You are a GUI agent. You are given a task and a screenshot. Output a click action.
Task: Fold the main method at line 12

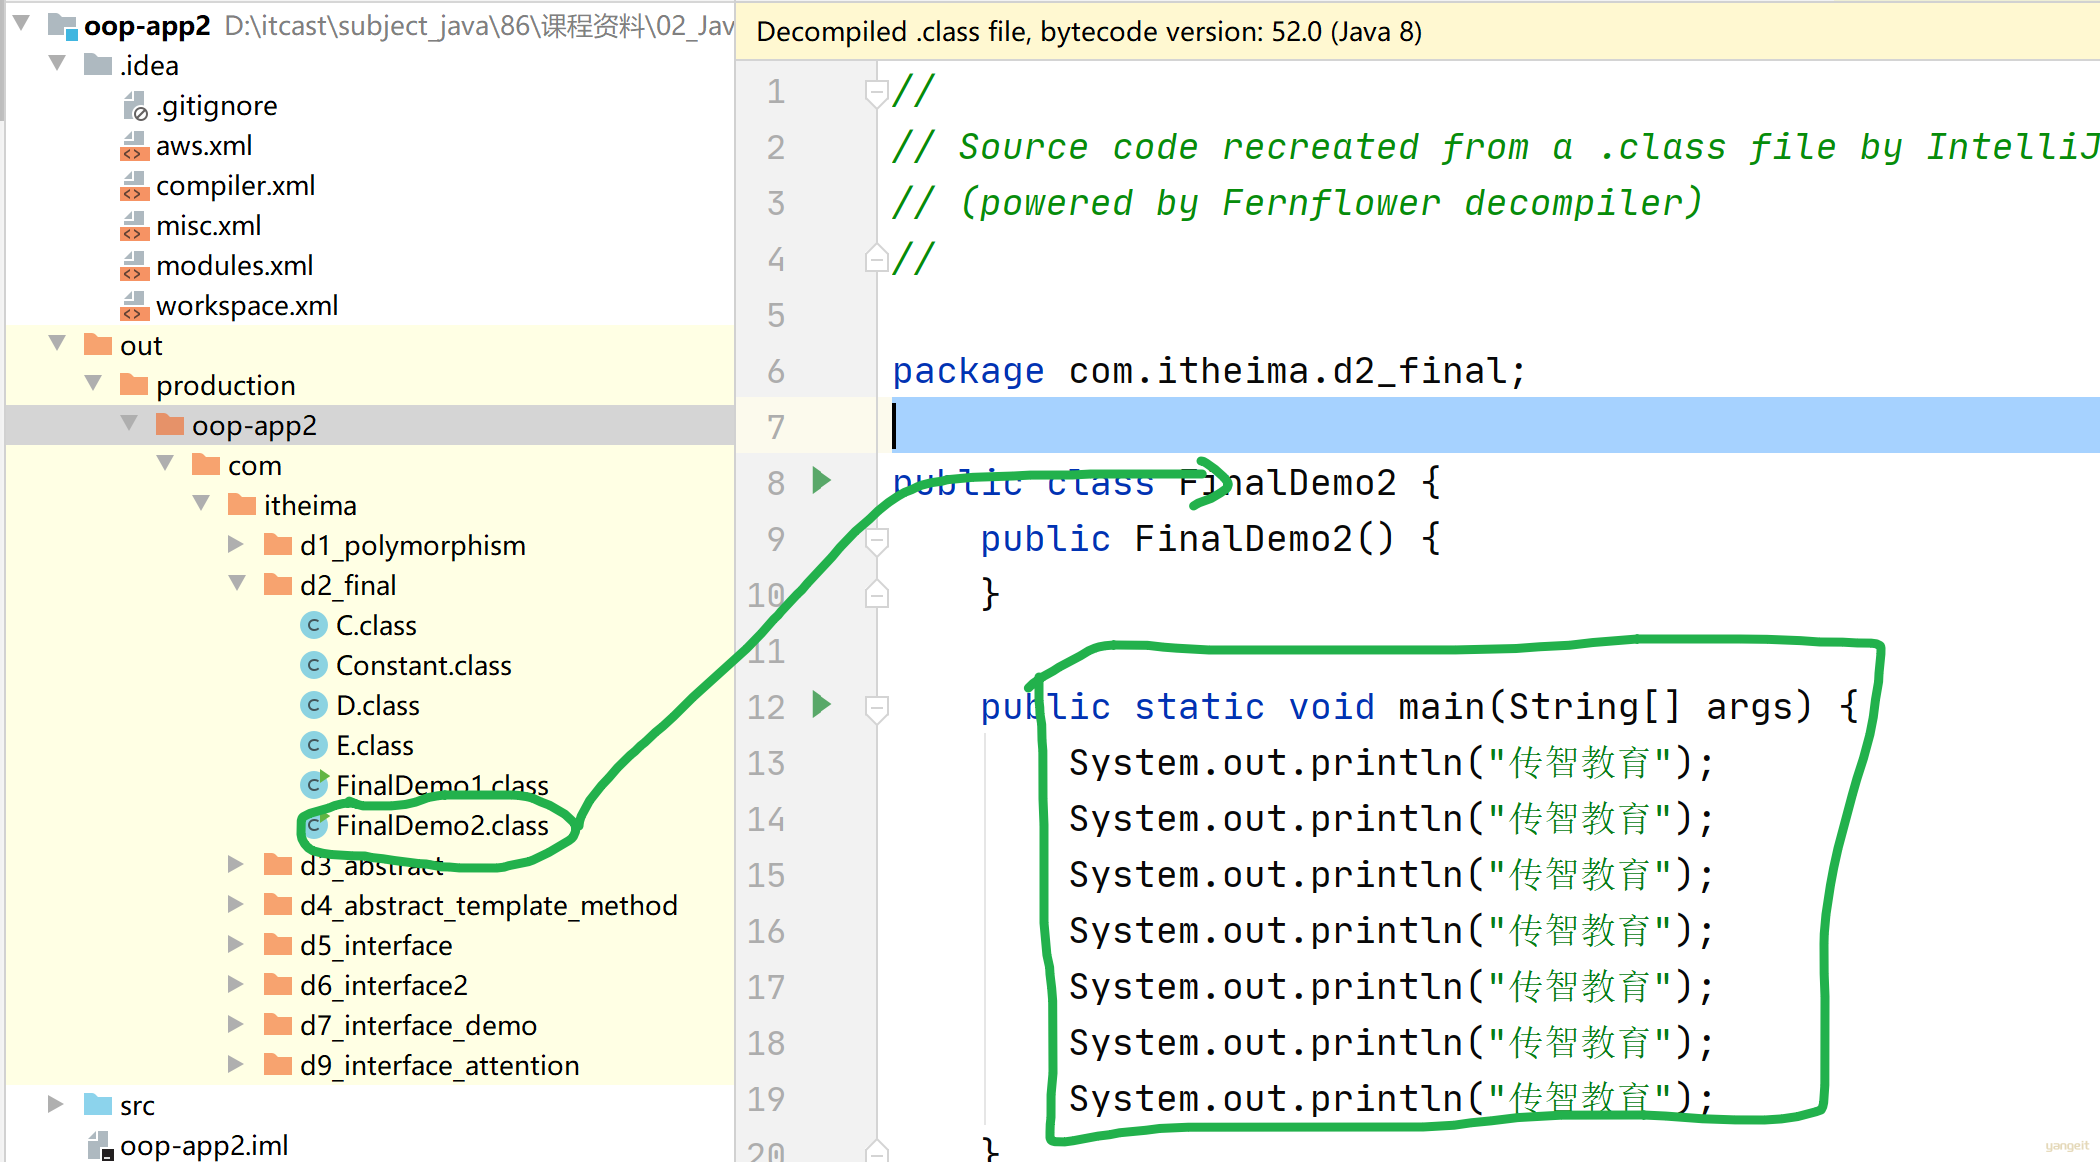(x=876, y=709)
